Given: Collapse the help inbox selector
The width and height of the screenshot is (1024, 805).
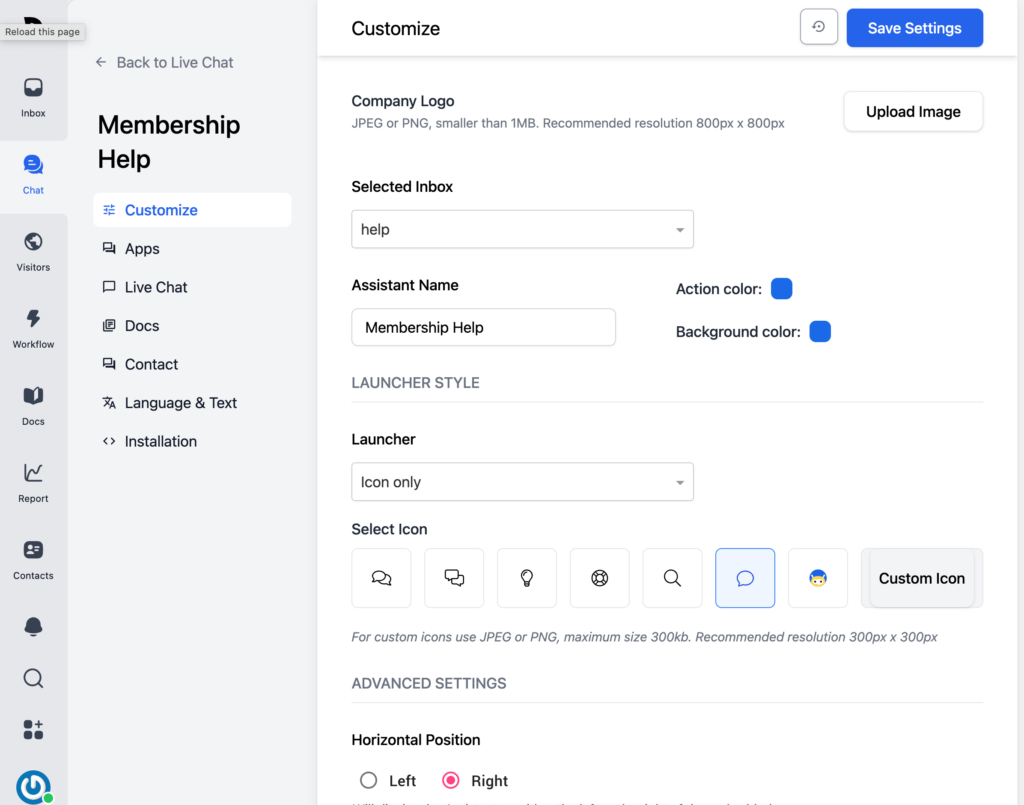Looking at the screenshot, I should click(522, 229).
